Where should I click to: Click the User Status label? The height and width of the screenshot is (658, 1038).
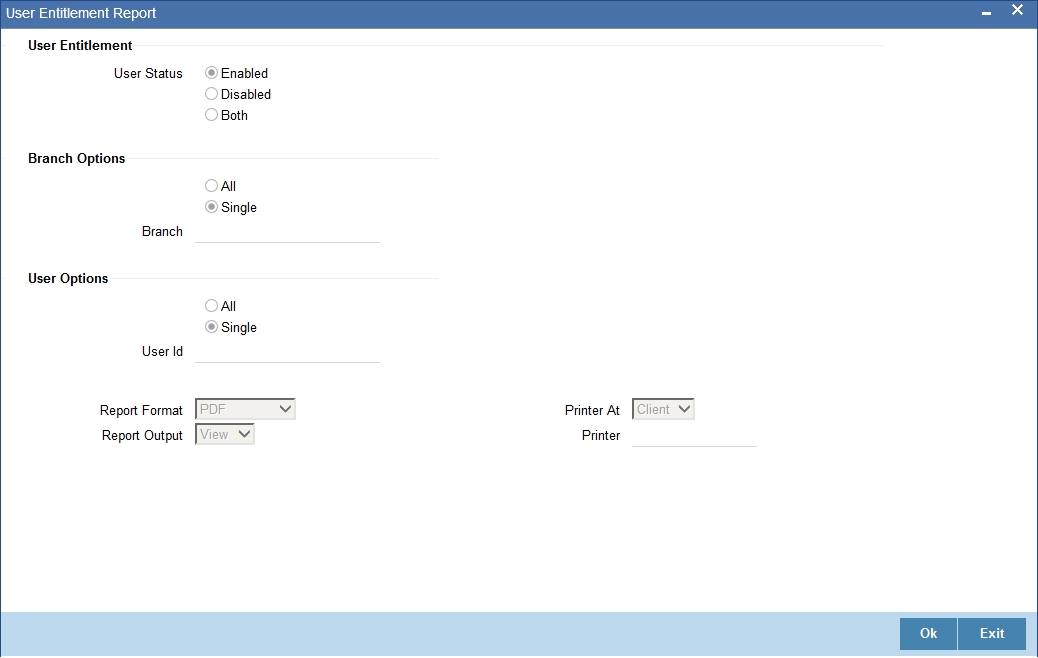click(x=148, y=73)
